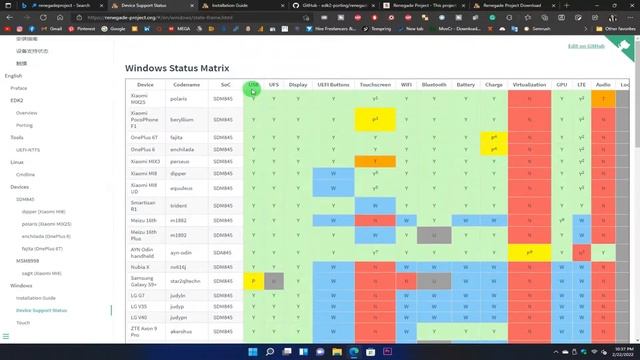Screen dimensions: 640x360
Task: Open polaris (Xiaomi MIX2S) sidebar entry
Action: click(x=47, y=224)
